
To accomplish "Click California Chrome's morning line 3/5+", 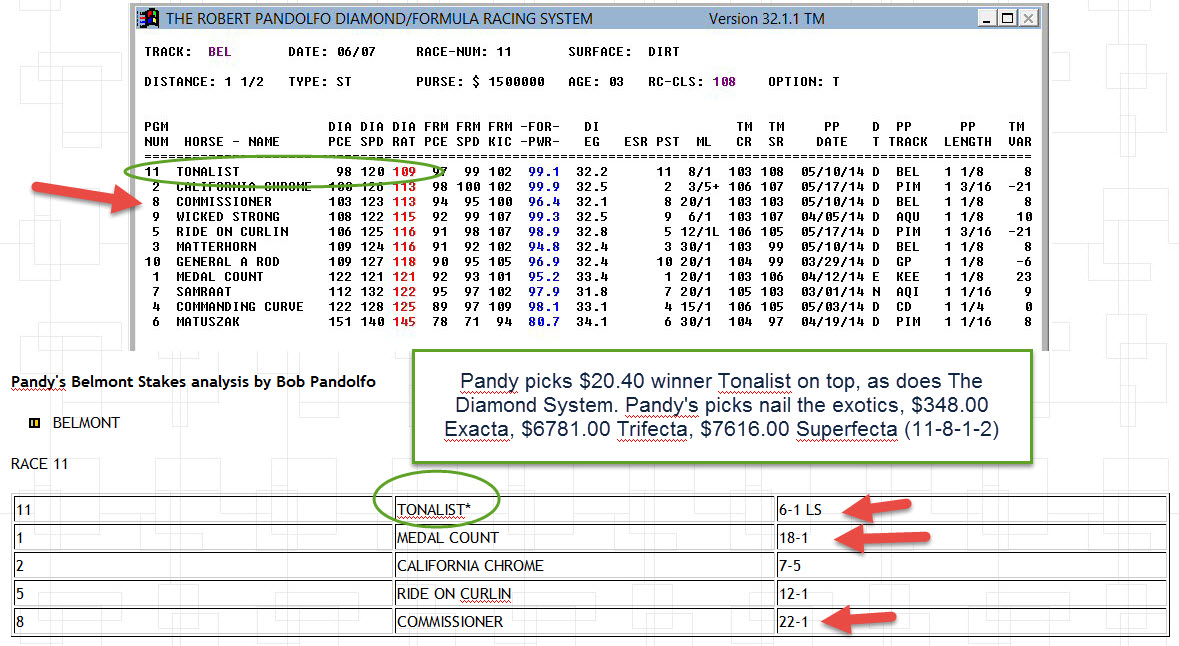I will click(x=703, y=187).
